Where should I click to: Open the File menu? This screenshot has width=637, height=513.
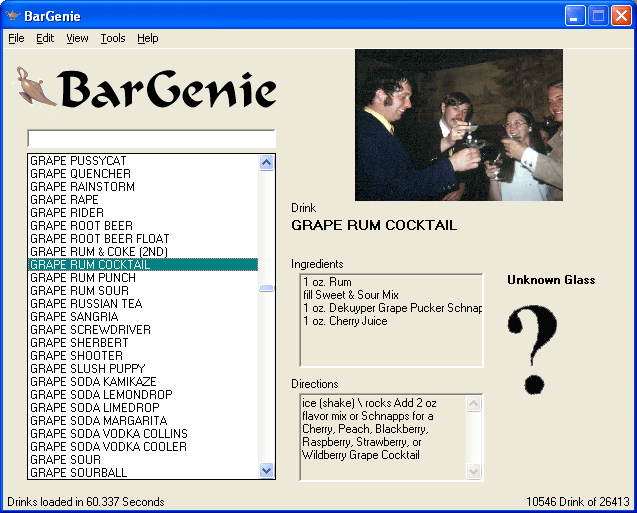coord(16,38)
